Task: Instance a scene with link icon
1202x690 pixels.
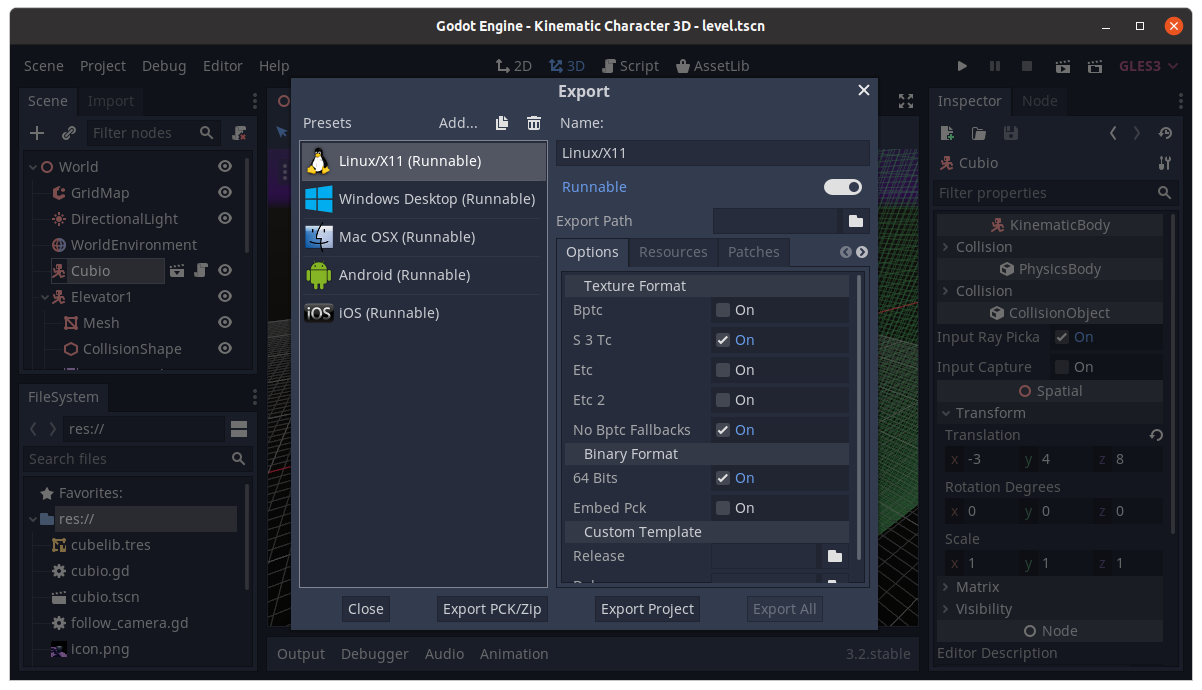Action: 69,133
